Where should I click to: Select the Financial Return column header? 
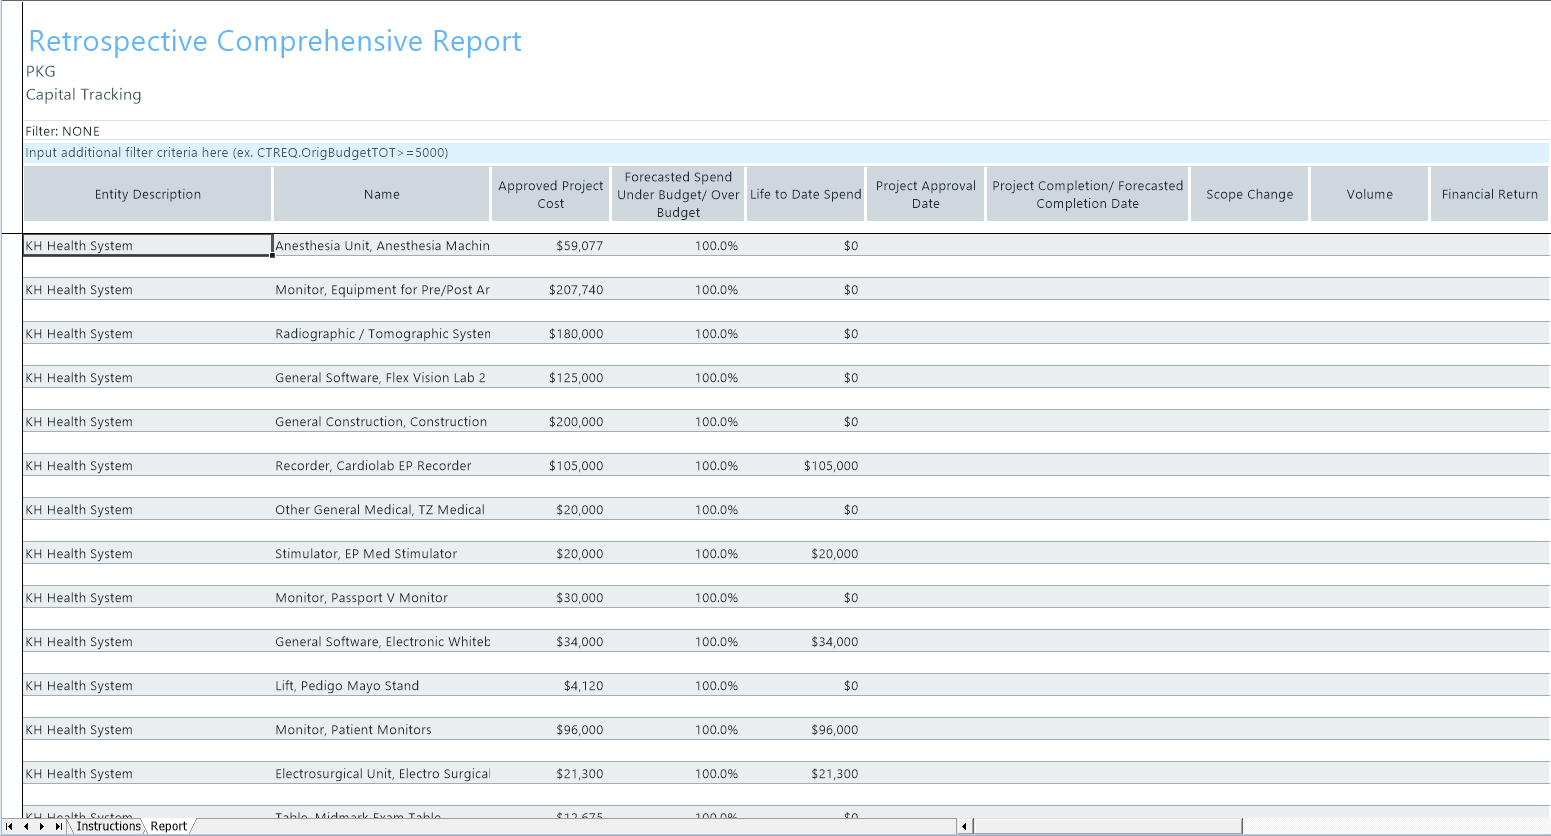click(1489, 194)
